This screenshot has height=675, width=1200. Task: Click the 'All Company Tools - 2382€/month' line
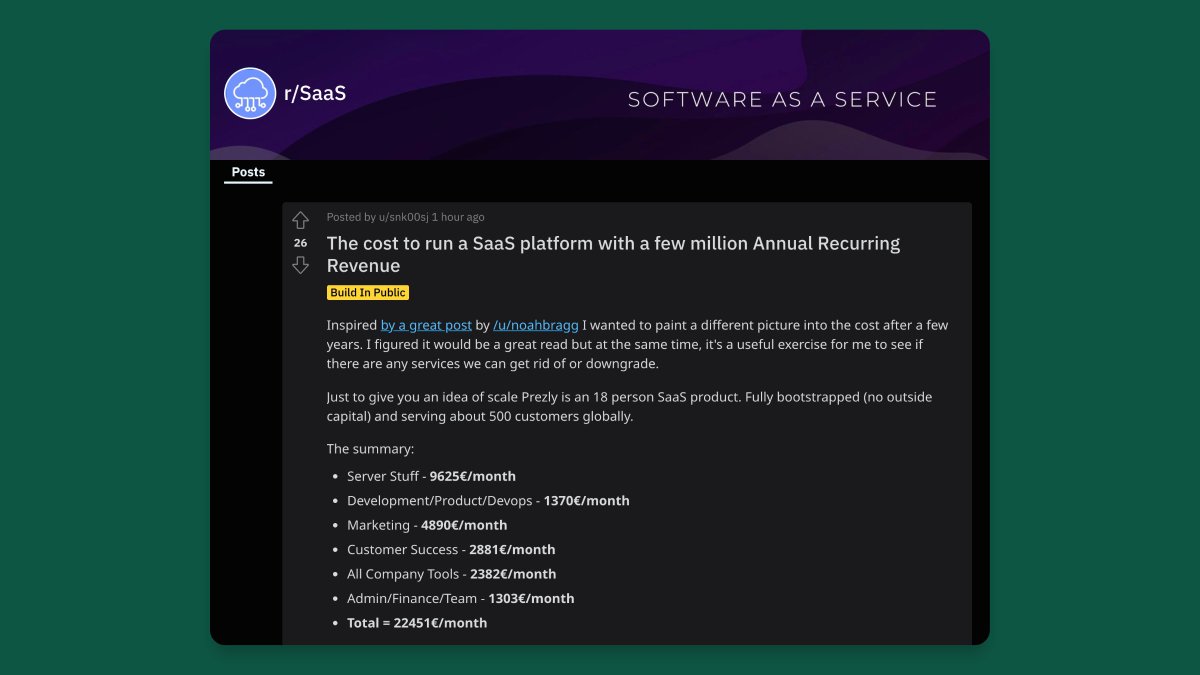tap(451, 574)
